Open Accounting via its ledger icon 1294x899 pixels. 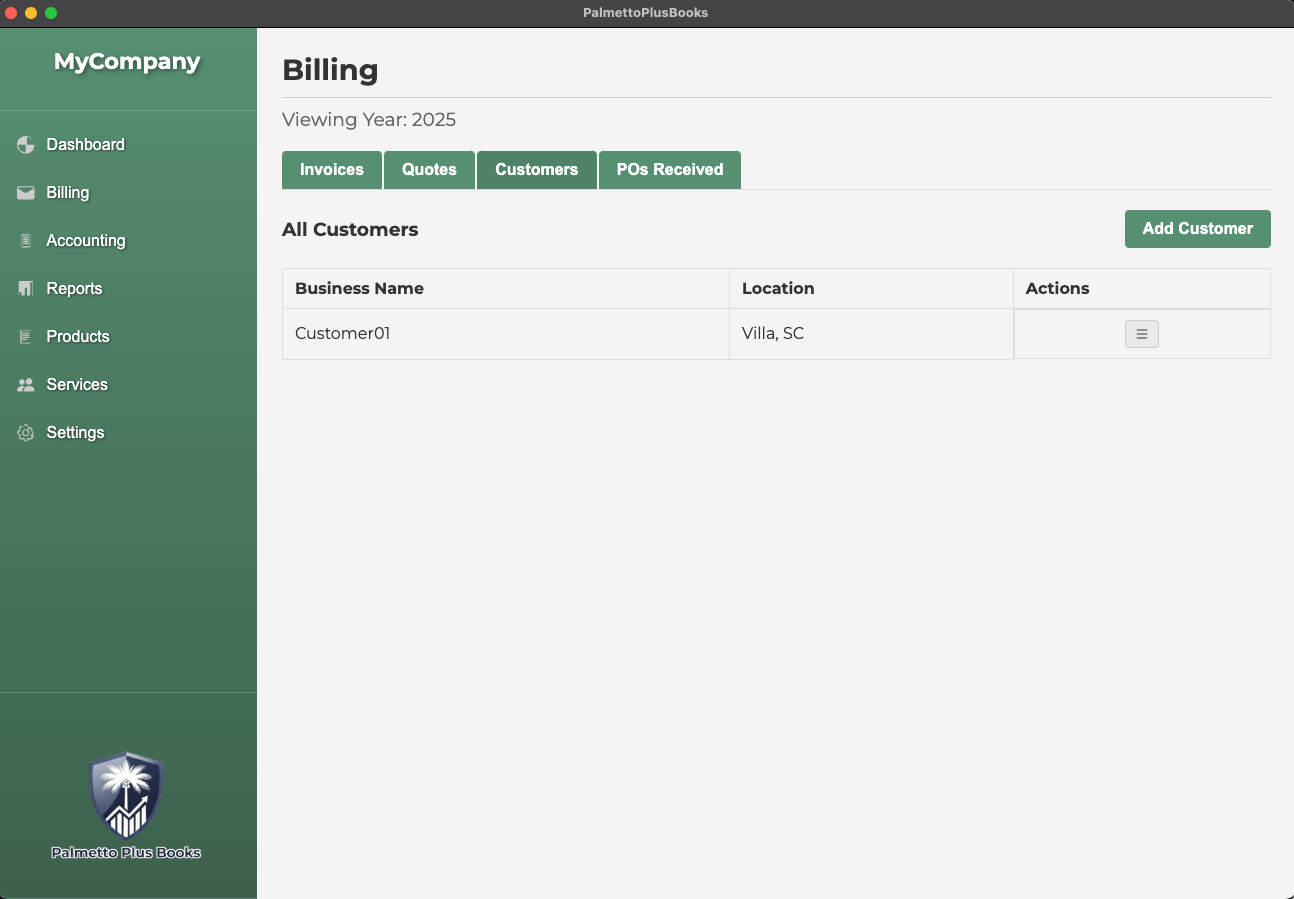(26, 241)
